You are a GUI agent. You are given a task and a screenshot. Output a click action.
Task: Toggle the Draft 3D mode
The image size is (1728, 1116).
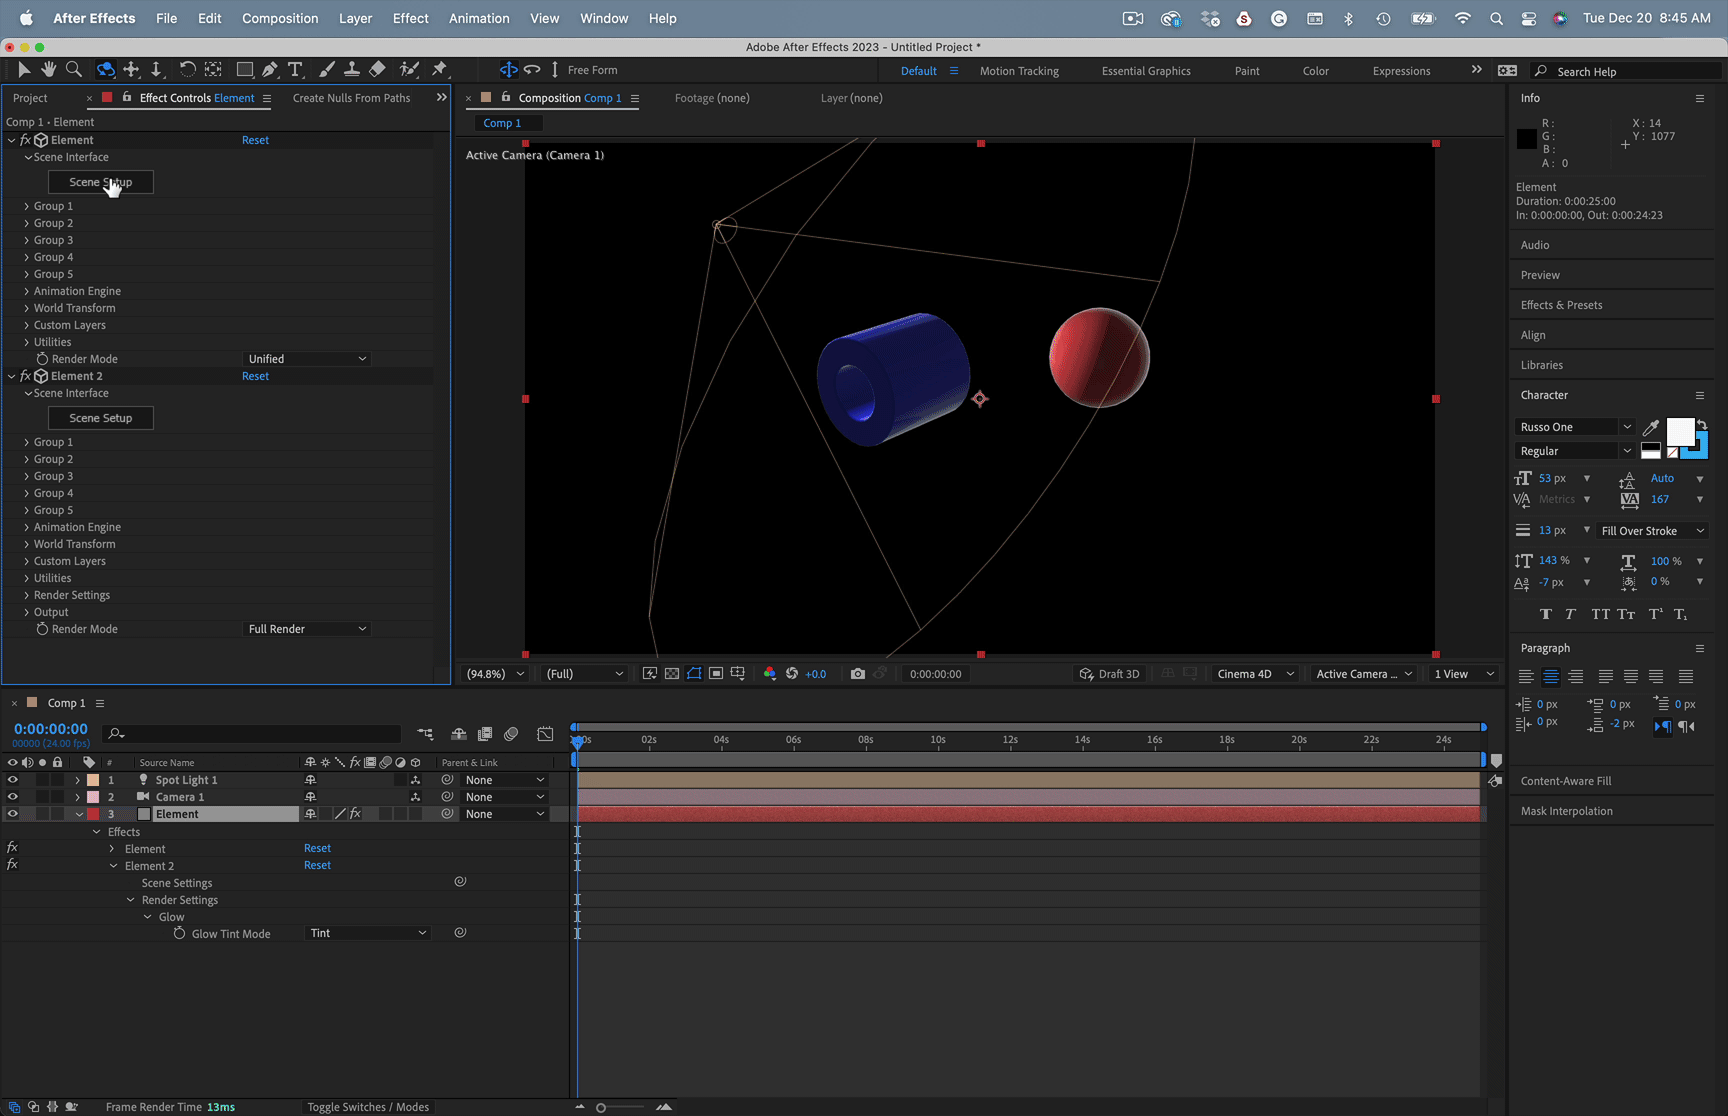click(1110, 674)
